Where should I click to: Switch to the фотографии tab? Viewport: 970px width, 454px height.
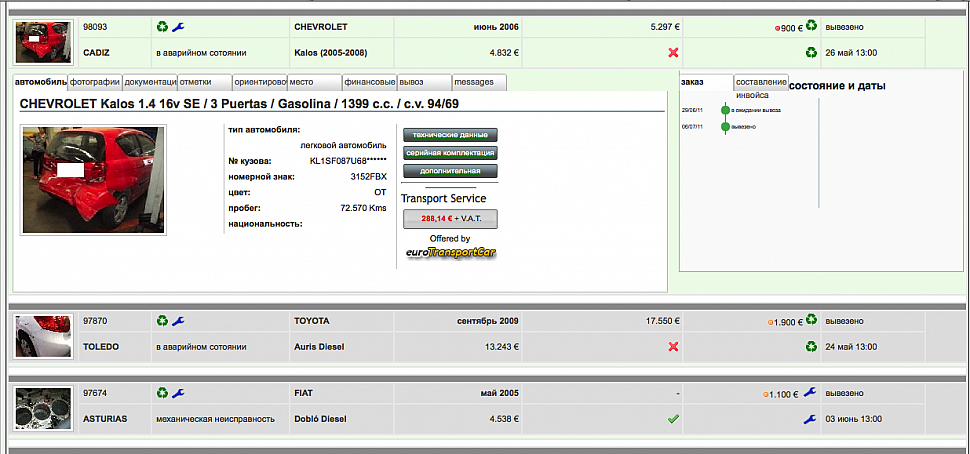(x=95, y=82)
